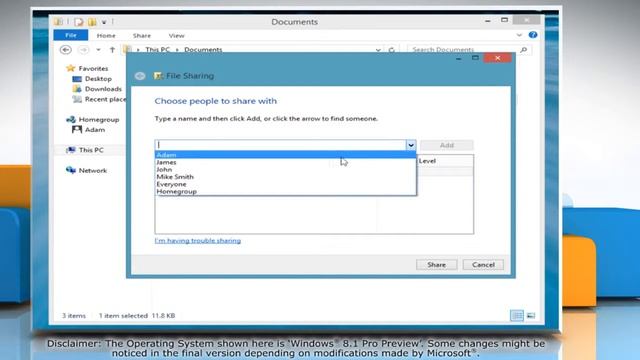Open Network in navigation pane

click(92, 170)
